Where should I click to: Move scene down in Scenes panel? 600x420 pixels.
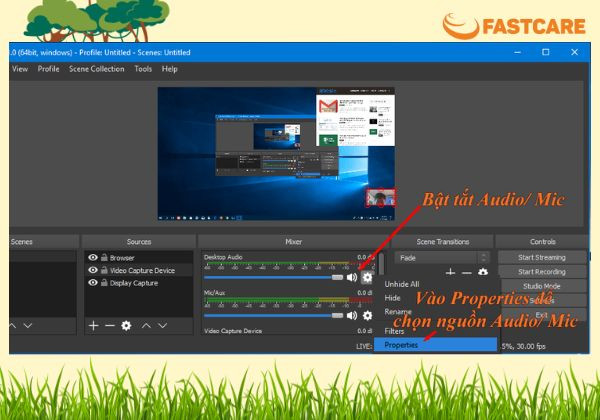28,326
